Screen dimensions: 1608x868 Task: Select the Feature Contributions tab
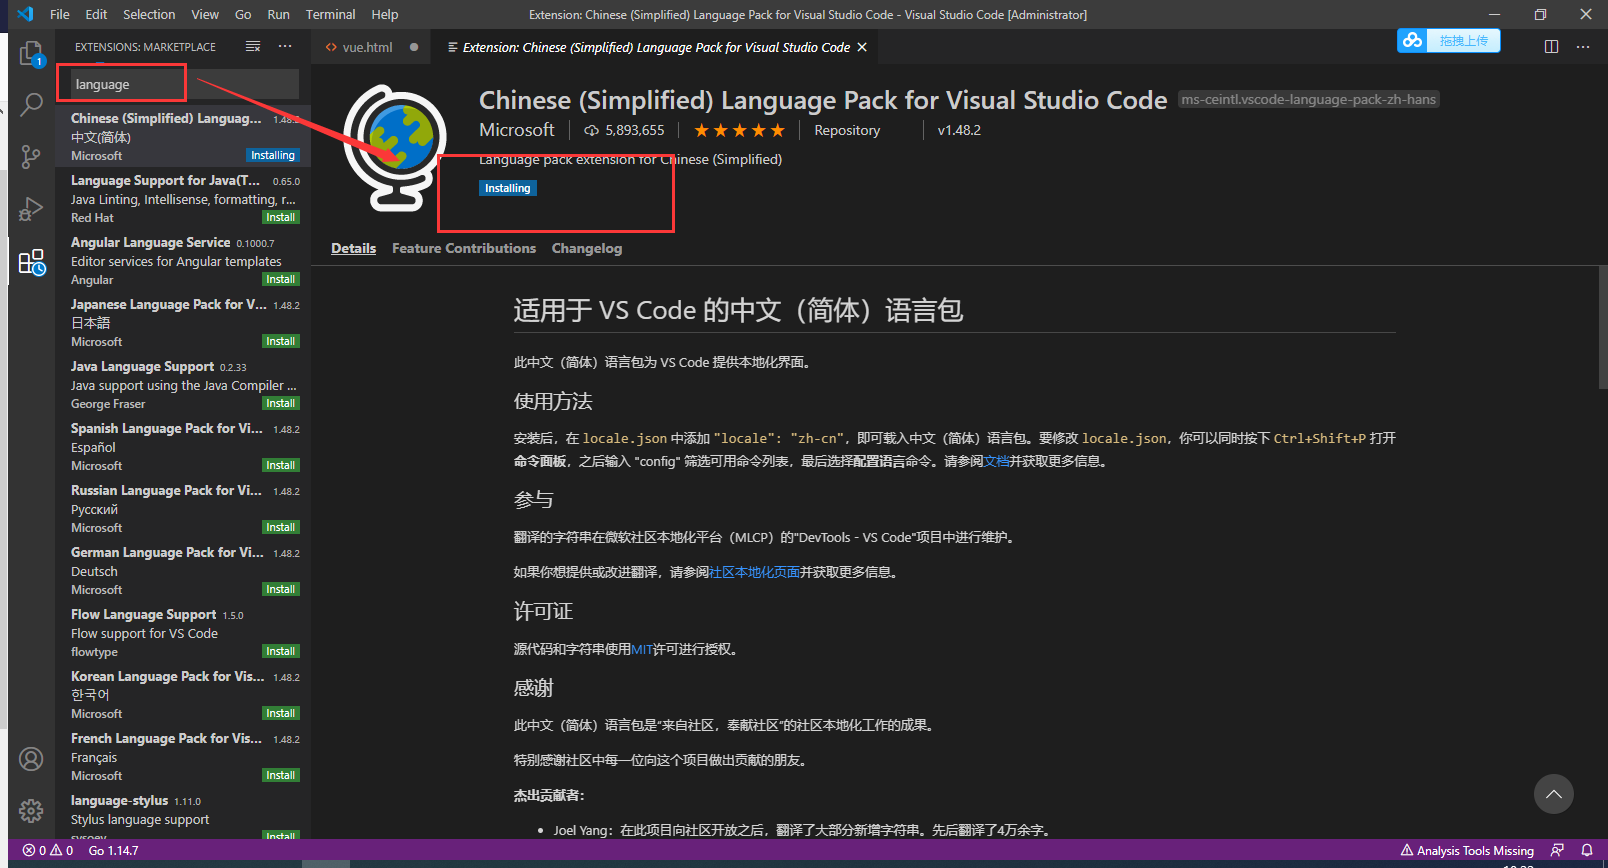(464, 248)
